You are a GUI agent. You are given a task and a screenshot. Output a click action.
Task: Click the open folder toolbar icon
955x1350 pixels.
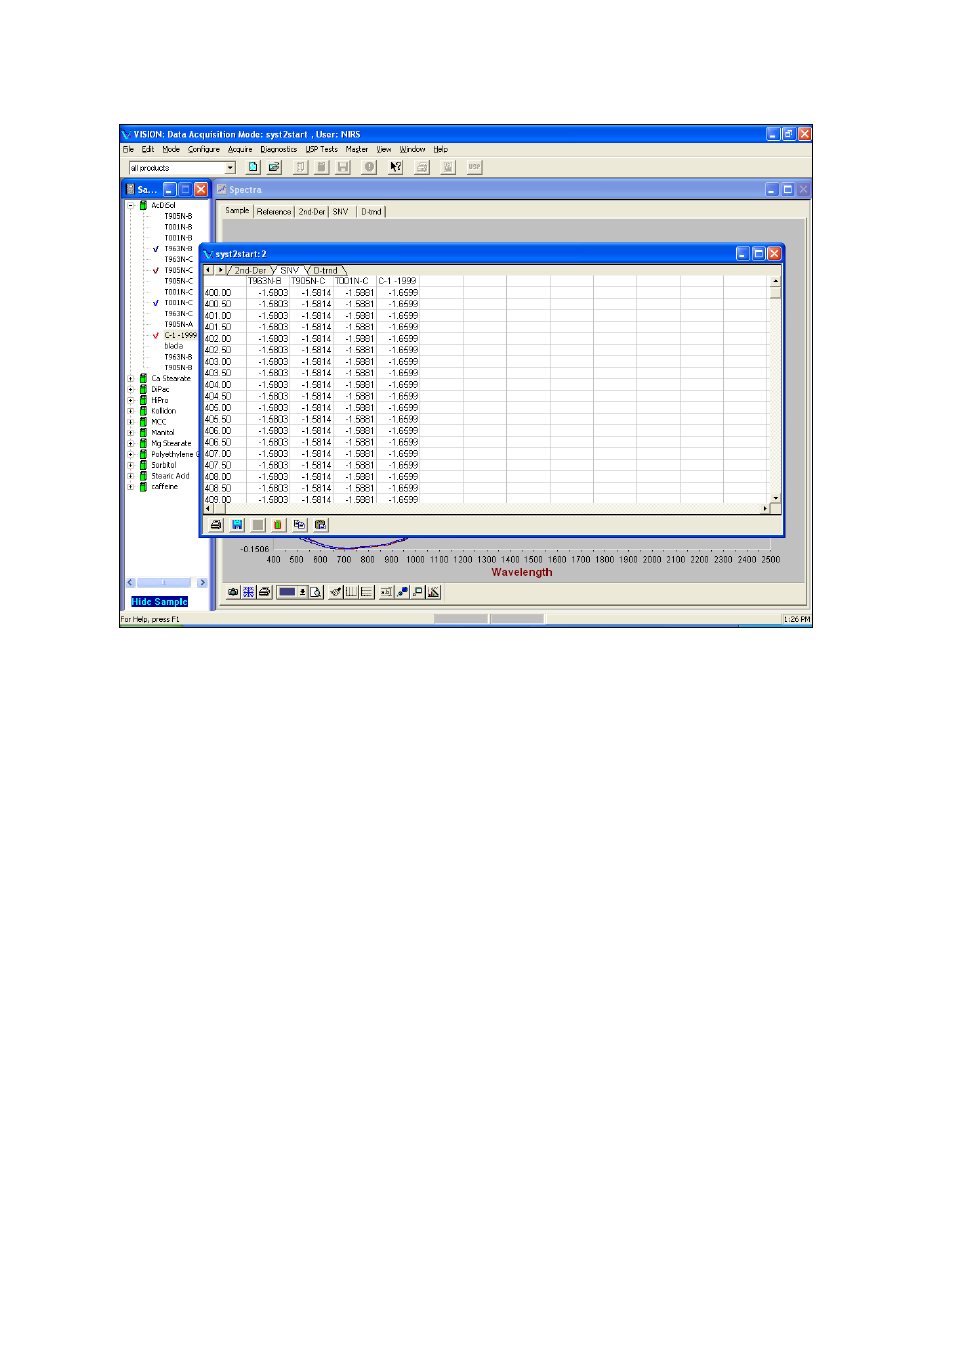pyautogui.click(x=274, y=167)
